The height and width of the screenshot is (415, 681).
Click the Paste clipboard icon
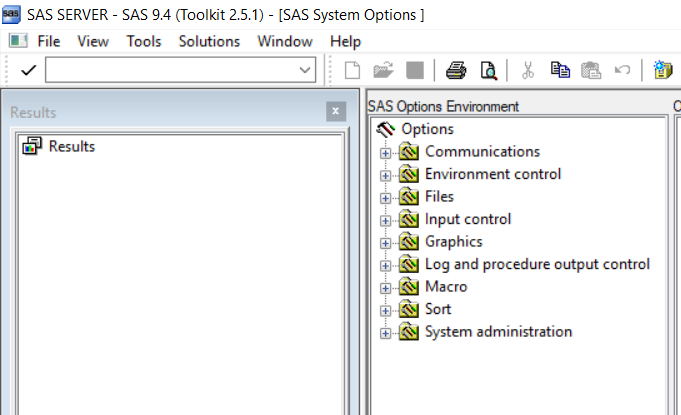click(591, 70)
